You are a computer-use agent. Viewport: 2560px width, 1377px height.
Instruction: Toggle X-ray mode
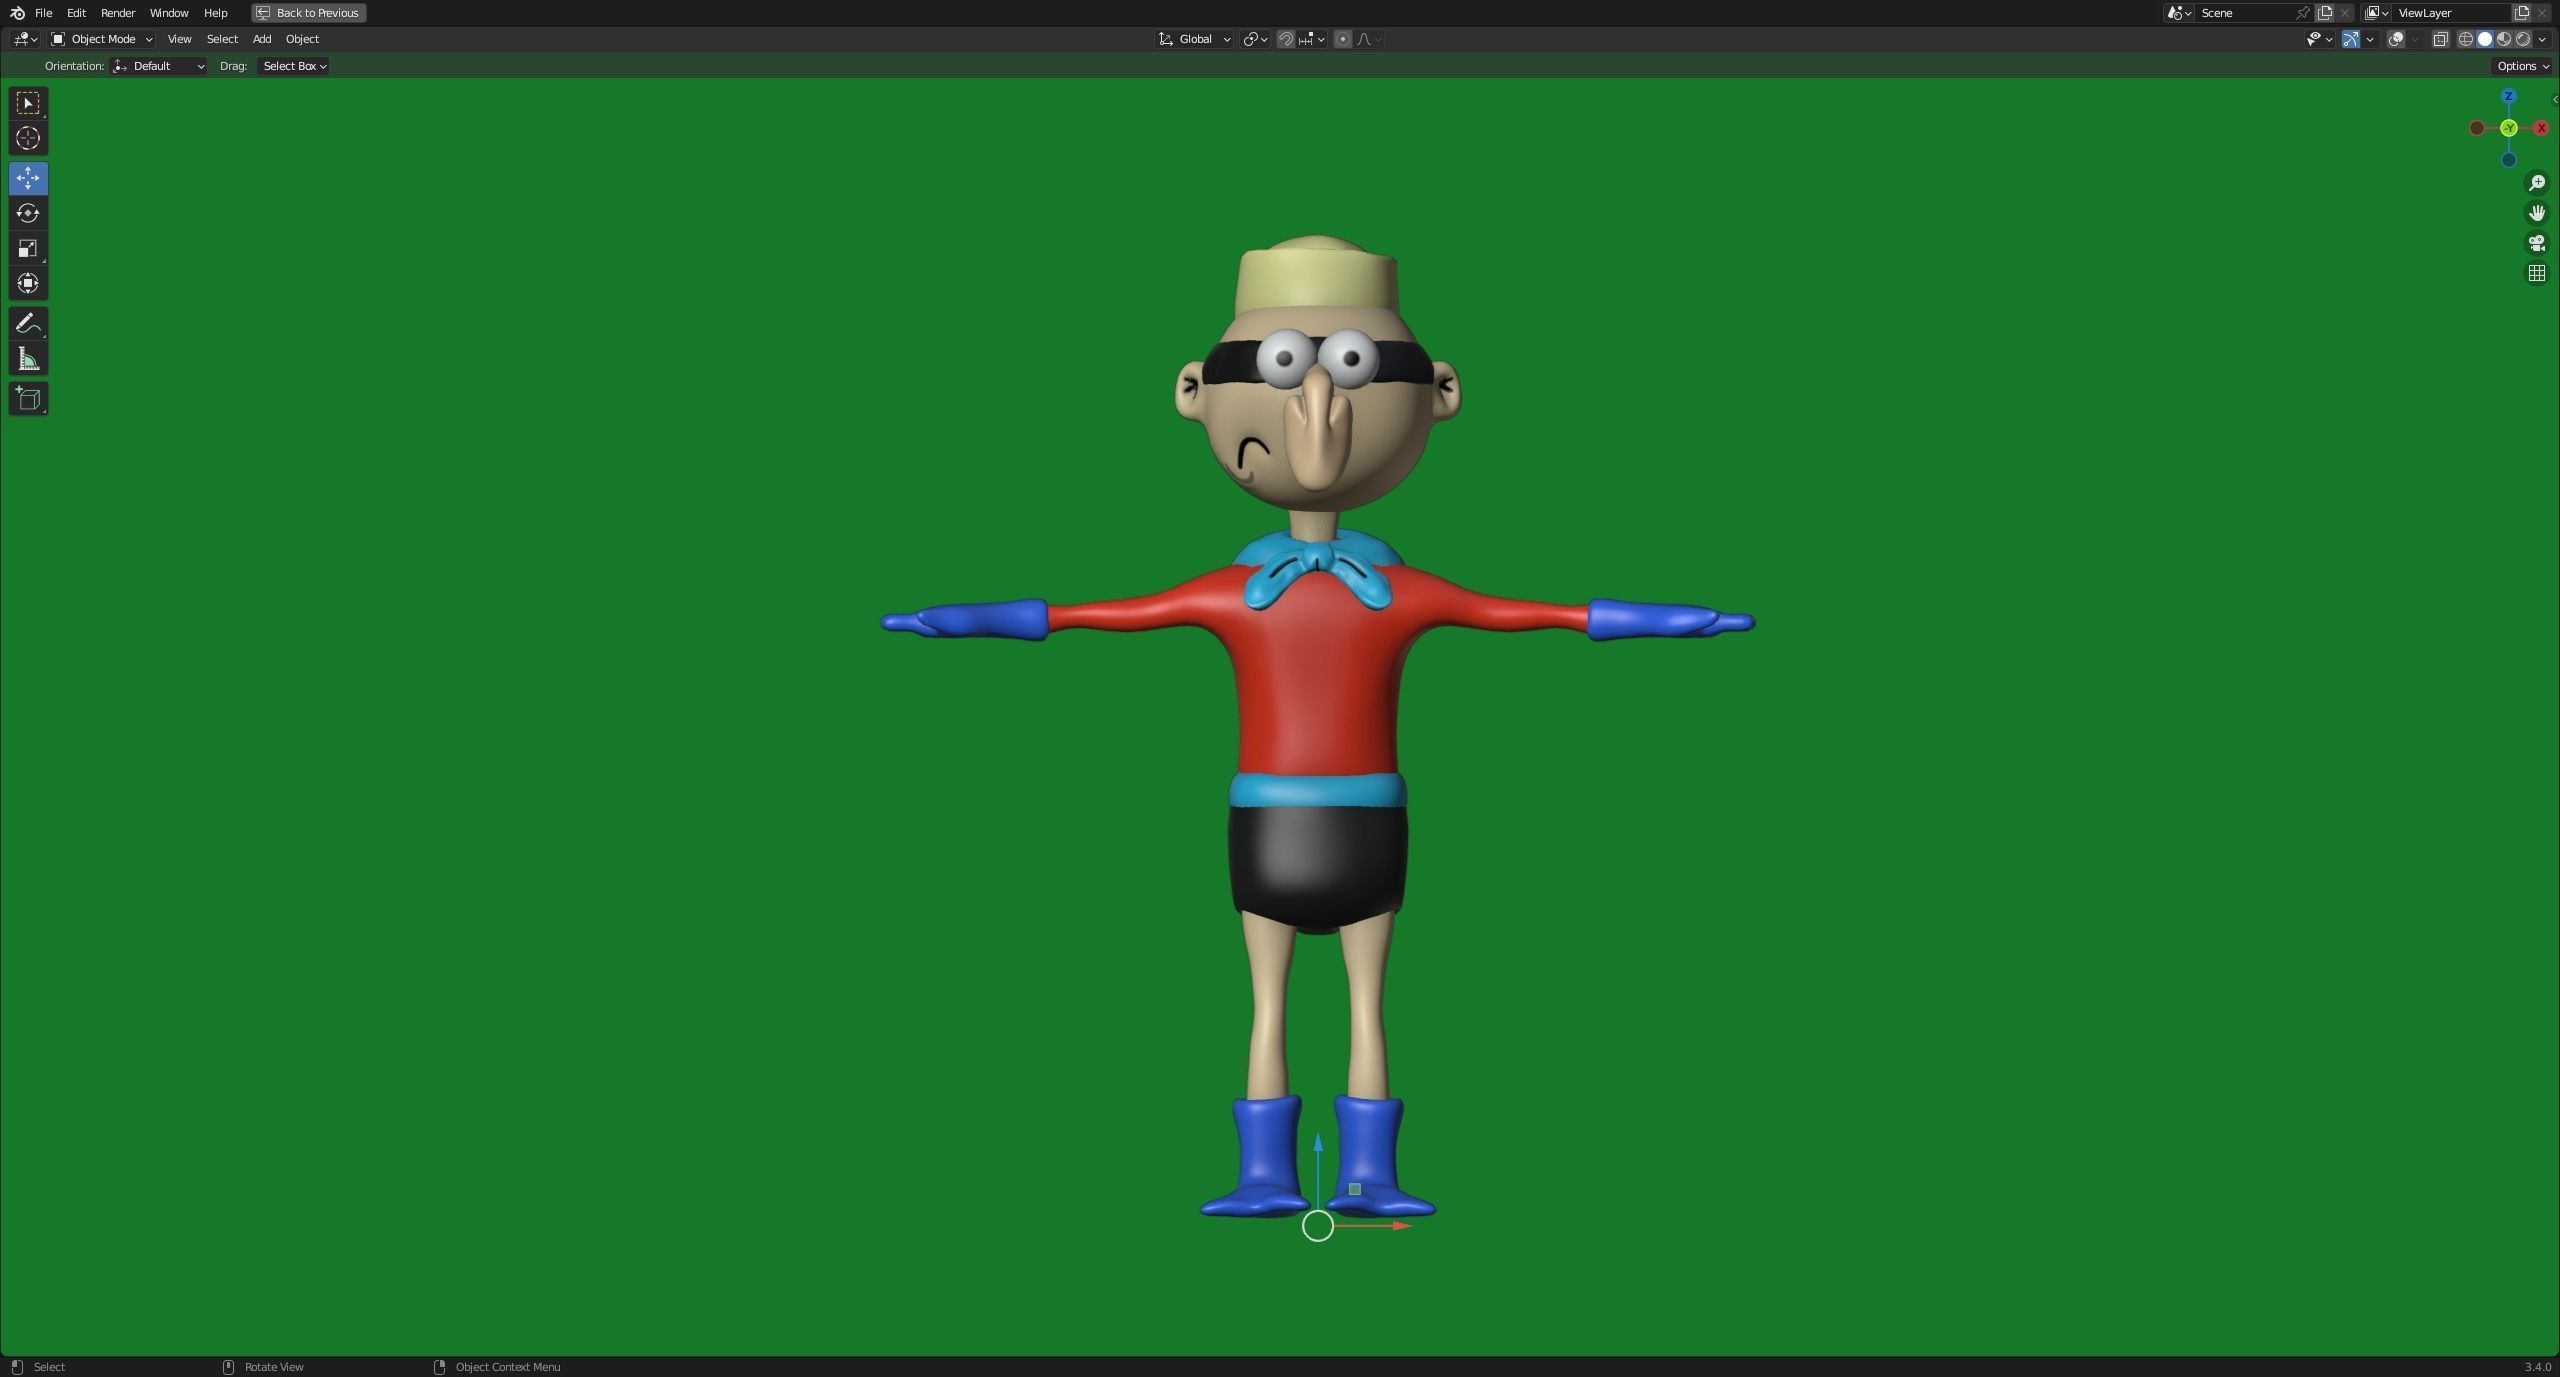coord(2440,39)
